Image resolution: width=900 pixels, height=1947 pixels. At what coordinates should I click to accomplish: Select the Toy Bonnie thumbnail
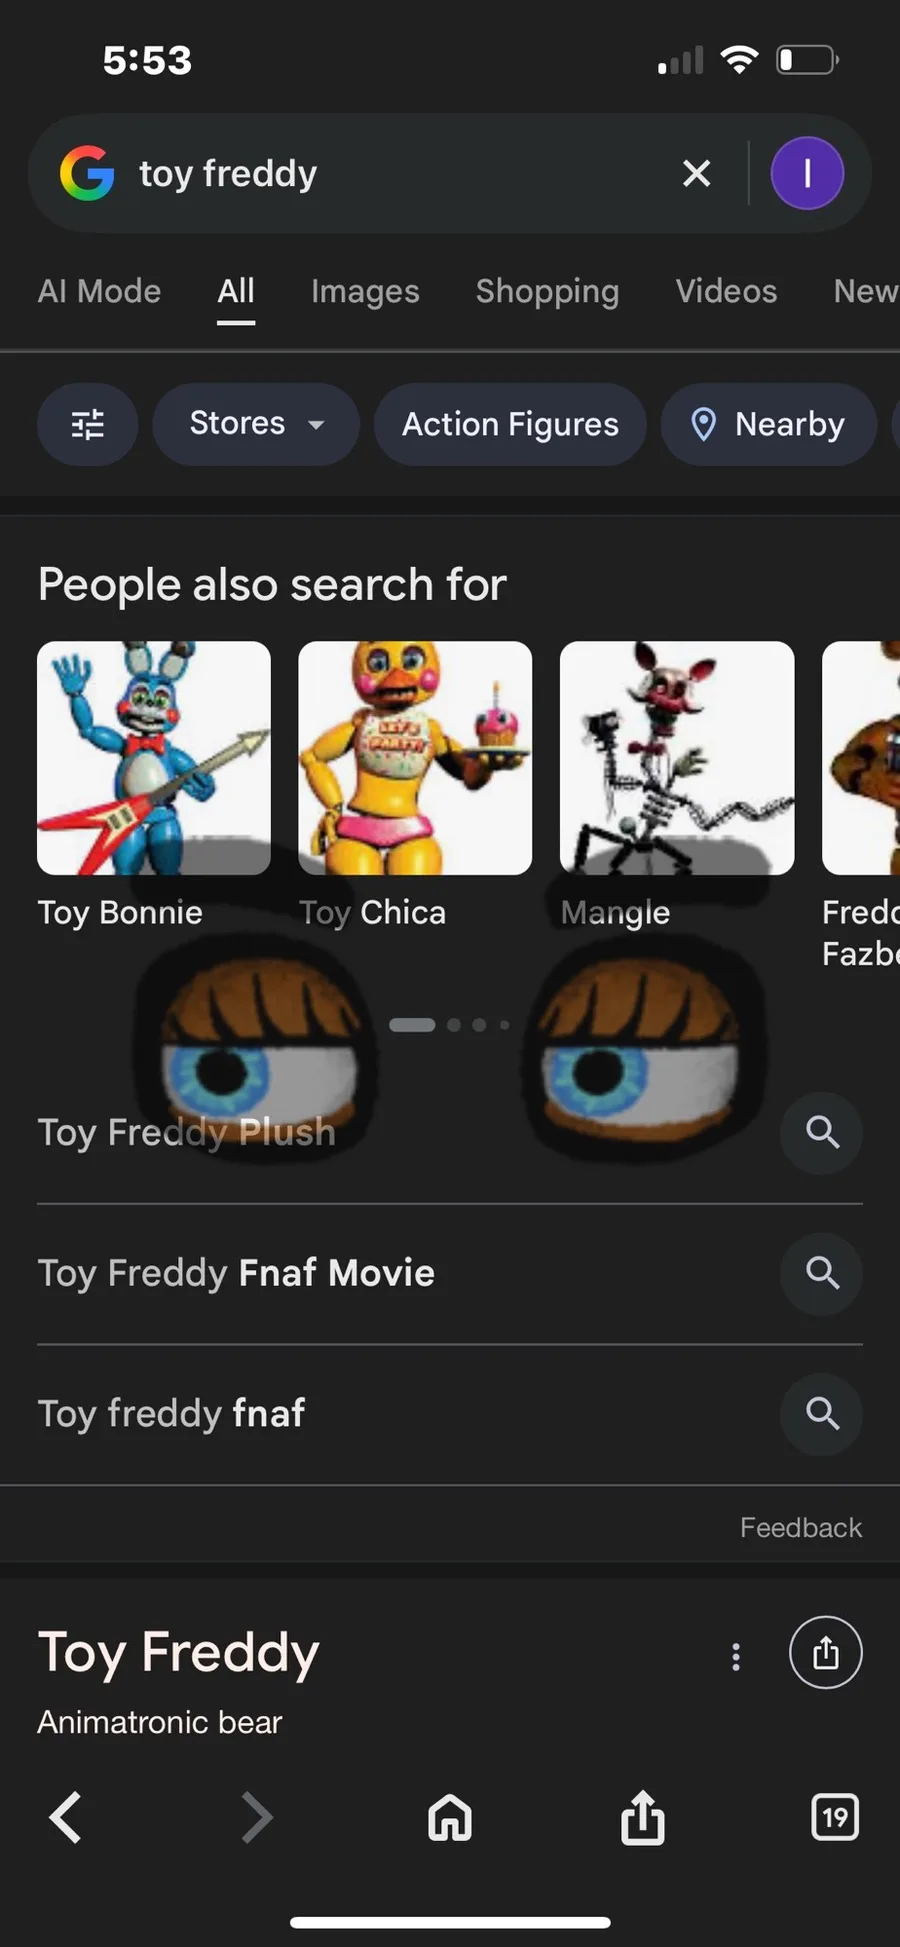pyautogui.click(x=154, y=758)
